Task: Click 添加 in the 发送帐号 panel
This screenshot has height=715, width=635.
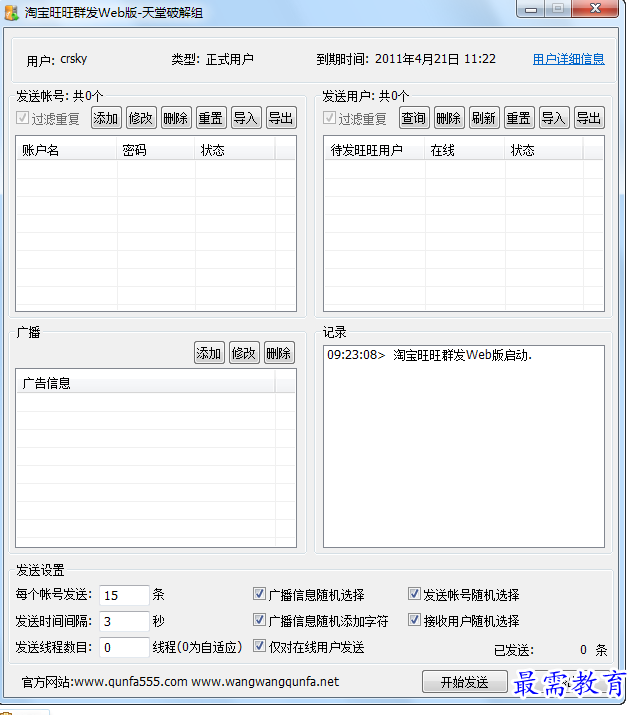Action: 106,118
